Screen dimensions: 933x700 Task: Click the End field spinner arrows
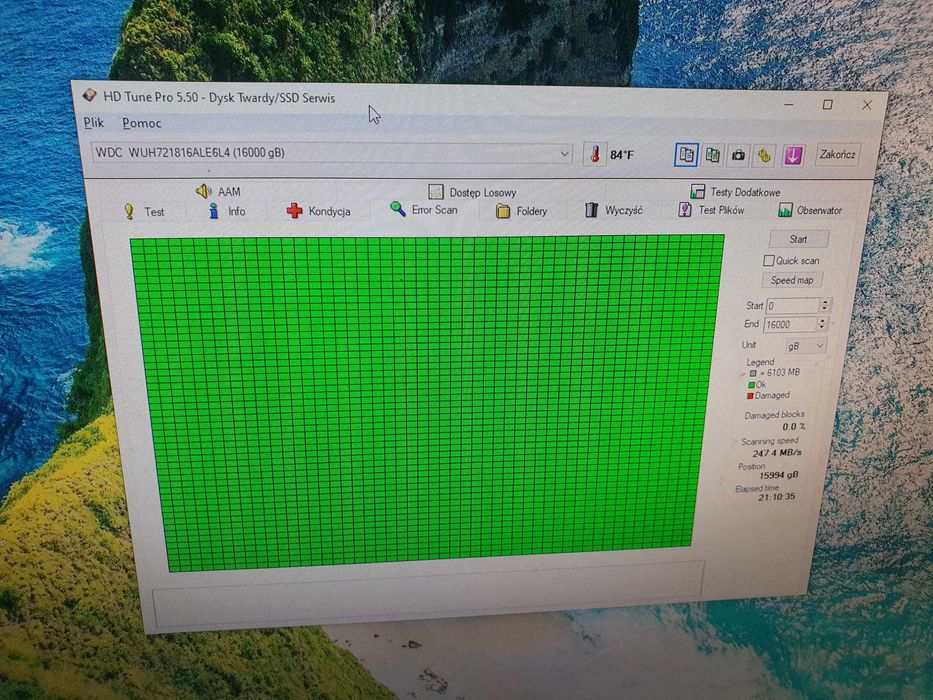[822, 324]
